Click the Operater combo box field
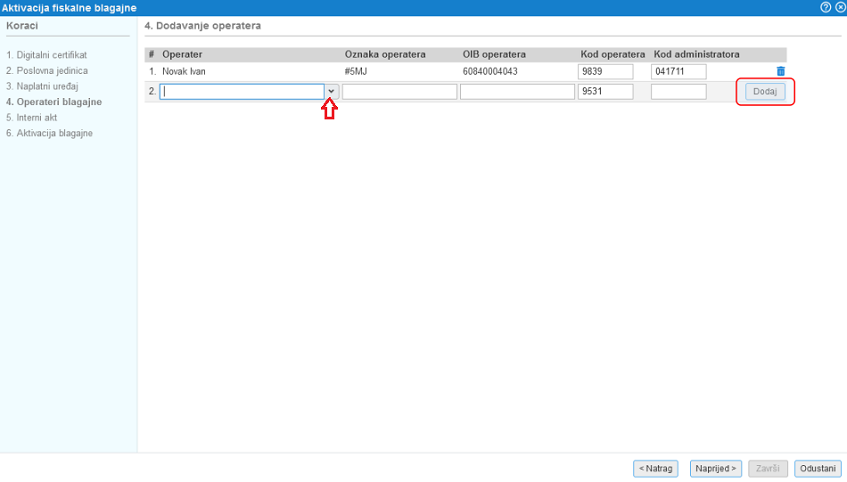Screen dimensions: 847x482 click(x=242, y=91)
